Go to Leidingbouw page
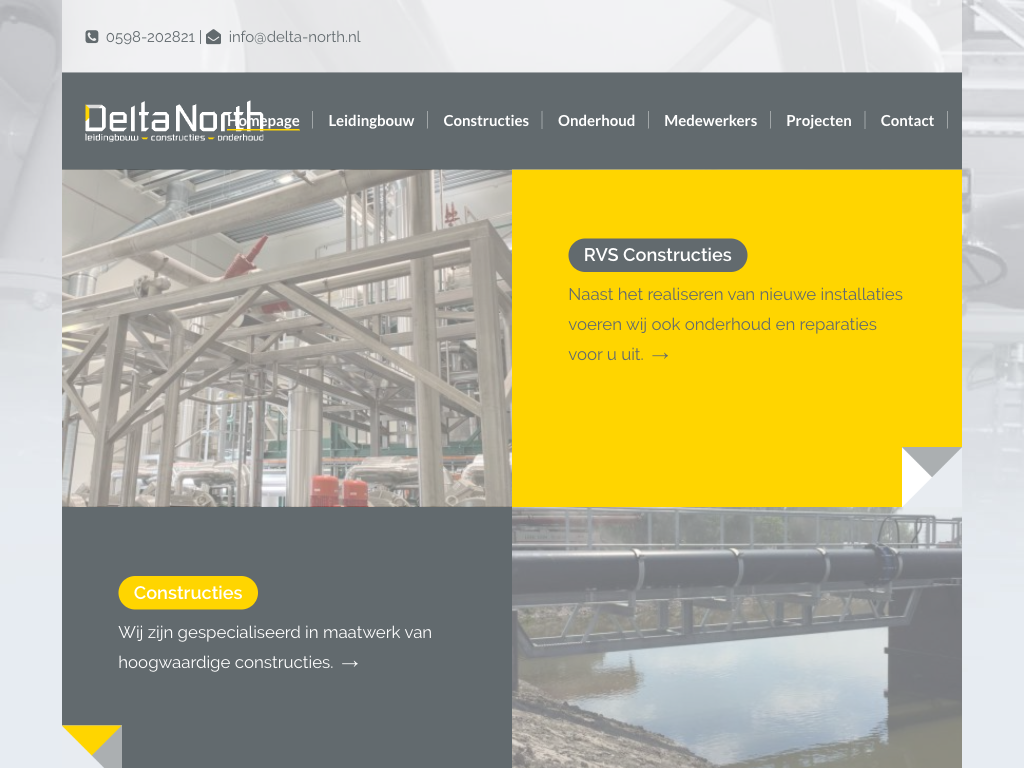1024x768 pixels. pyautogui.click(x=371, y=121)
